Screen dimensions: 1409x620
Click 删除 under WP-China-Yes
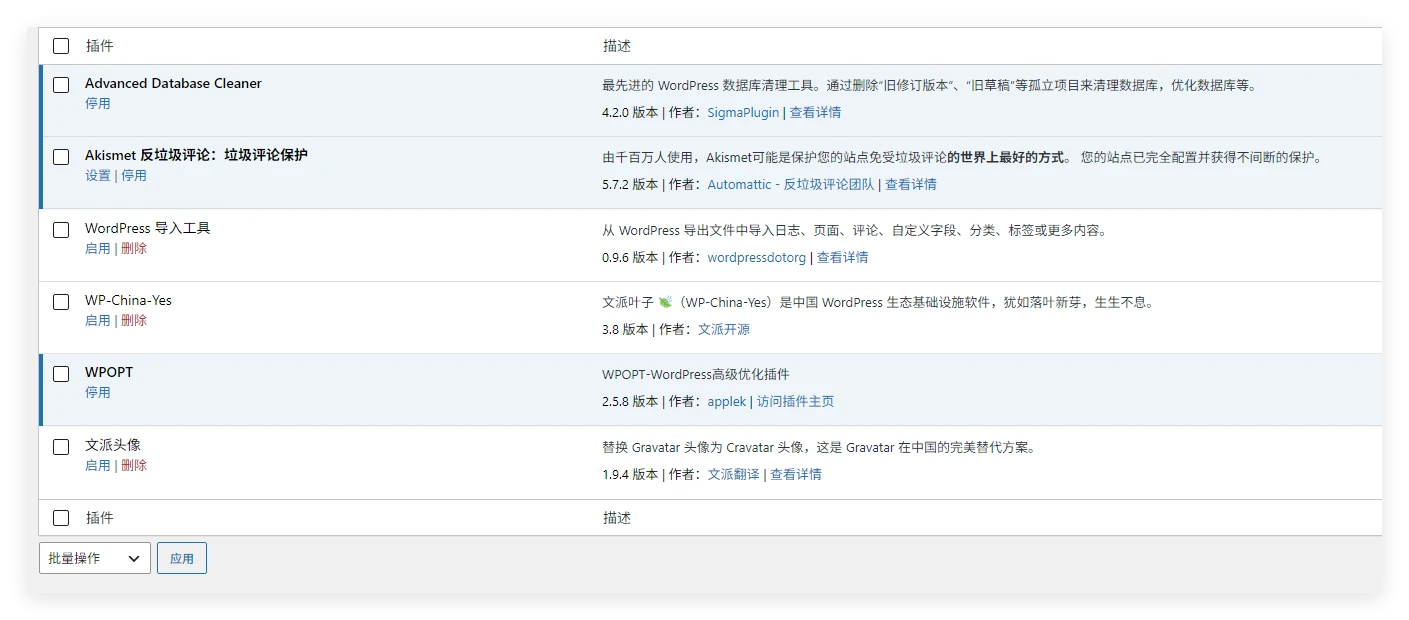tap(134, 320)
